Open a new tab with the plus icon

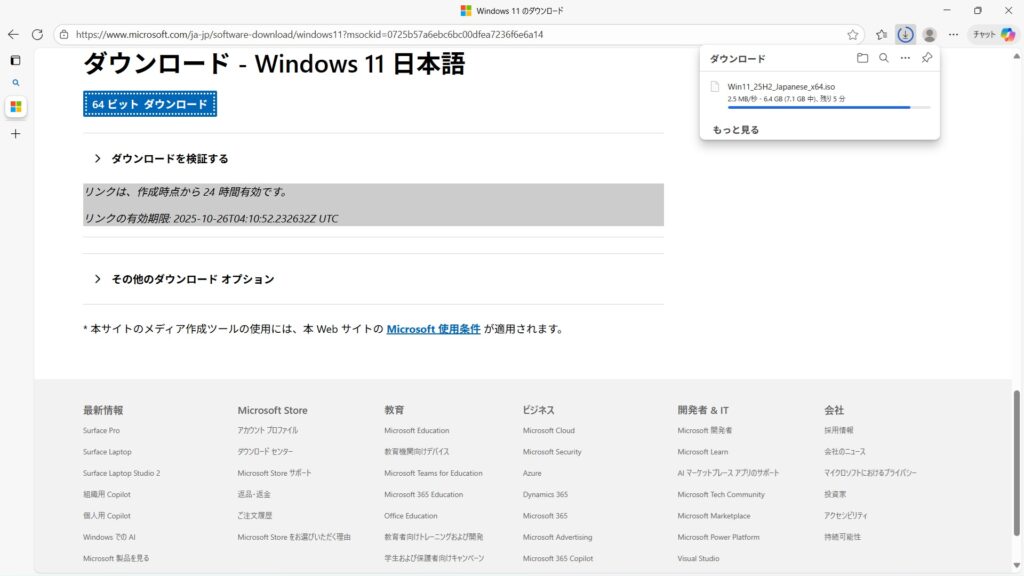(15, 133)
